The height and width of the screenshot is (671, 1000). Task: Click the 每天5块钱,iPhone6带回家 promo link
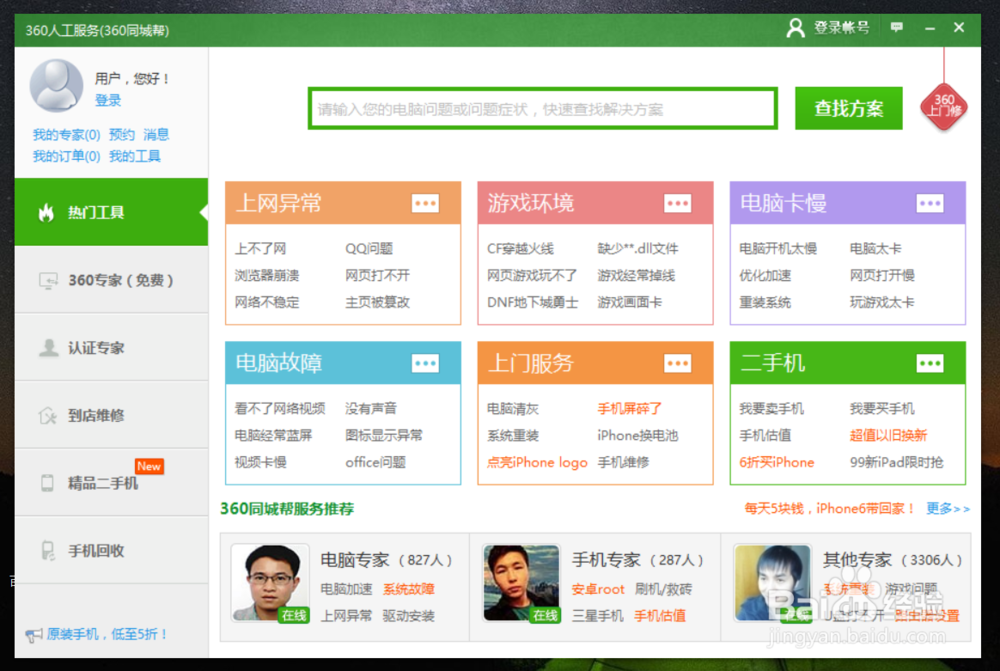click(830, 508)
